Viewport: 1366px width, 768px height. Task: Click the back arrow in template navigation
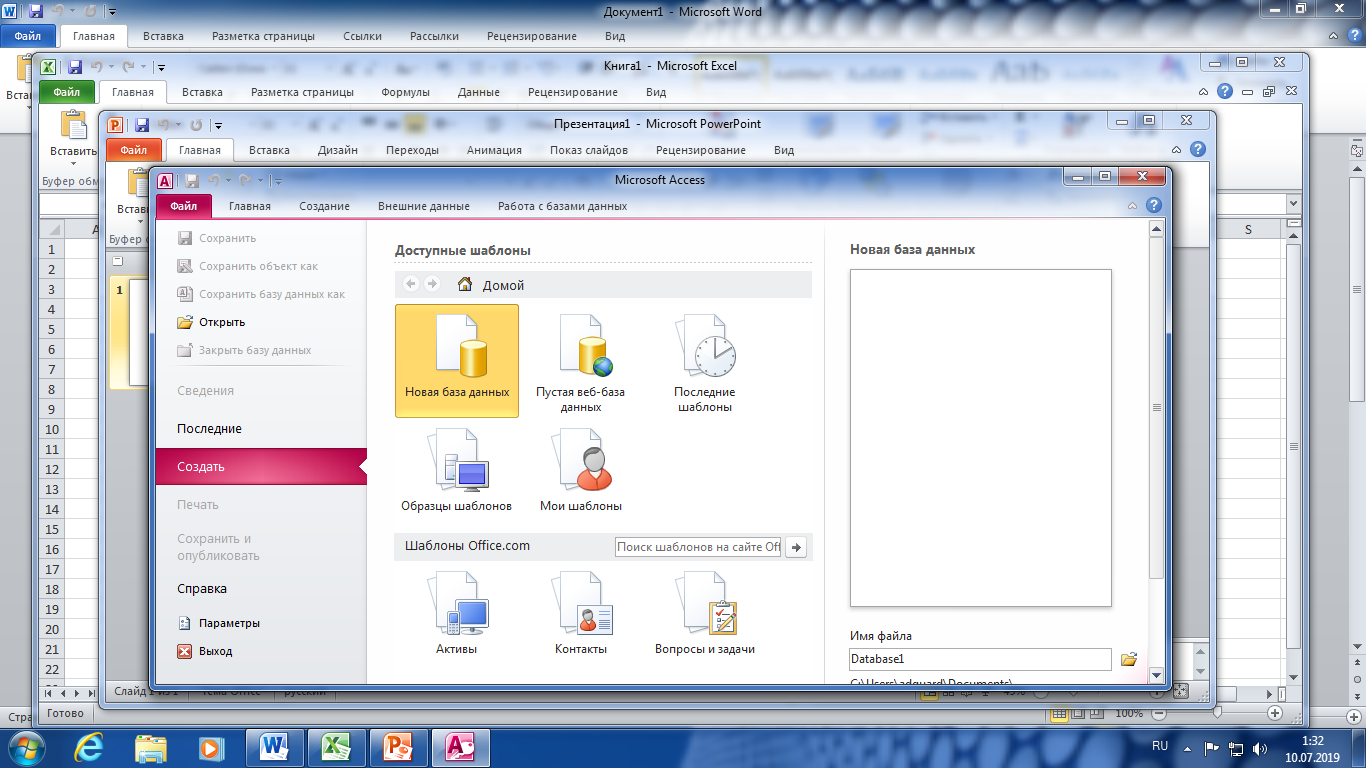coord(410,284)
